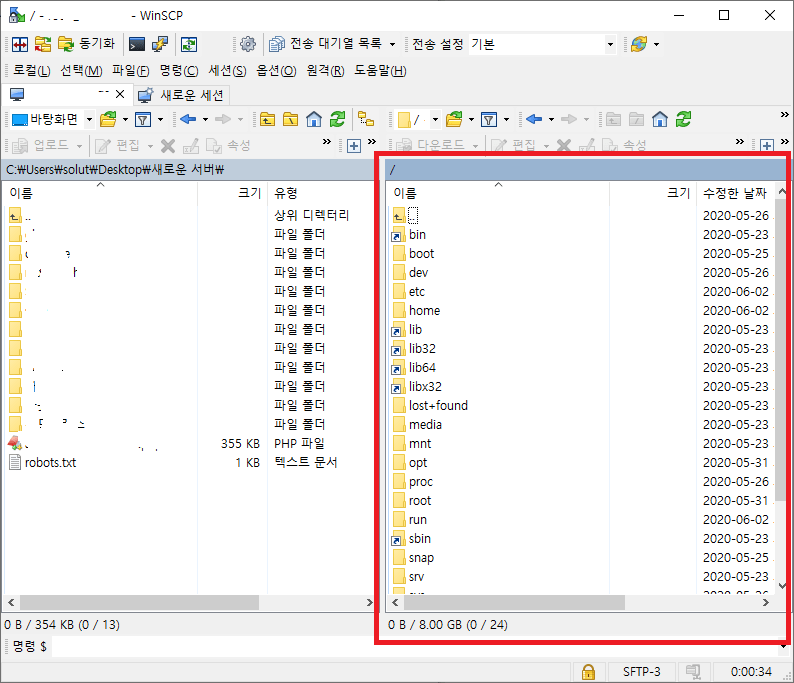Open the 명령(C) menu
The image size is (794, 683).
pos(178,70)
